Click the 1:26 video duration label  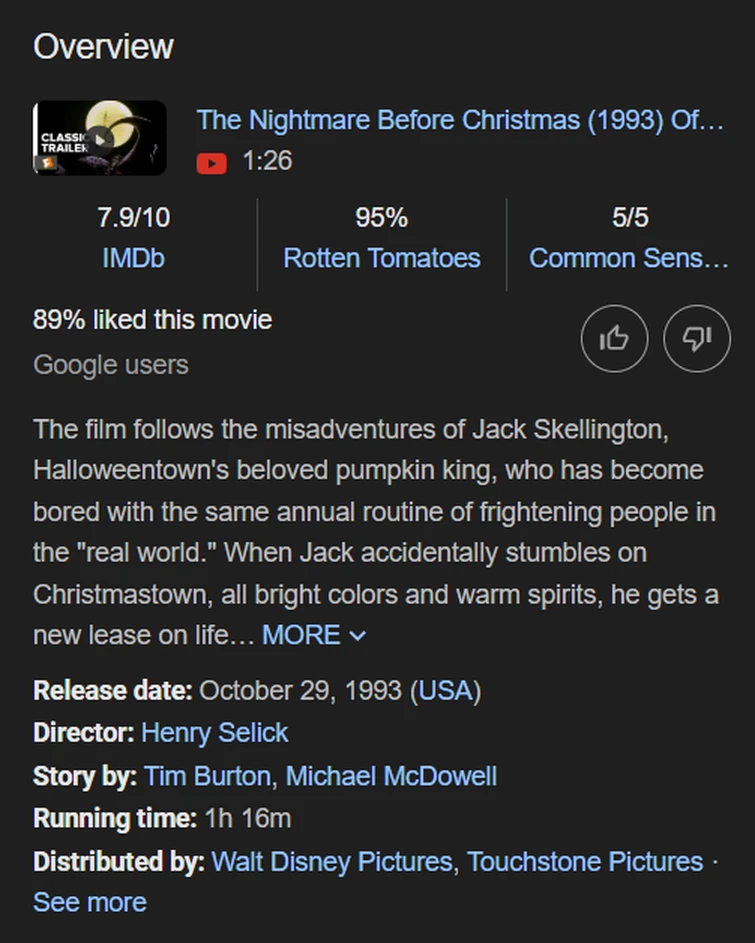tap(267, 161)
